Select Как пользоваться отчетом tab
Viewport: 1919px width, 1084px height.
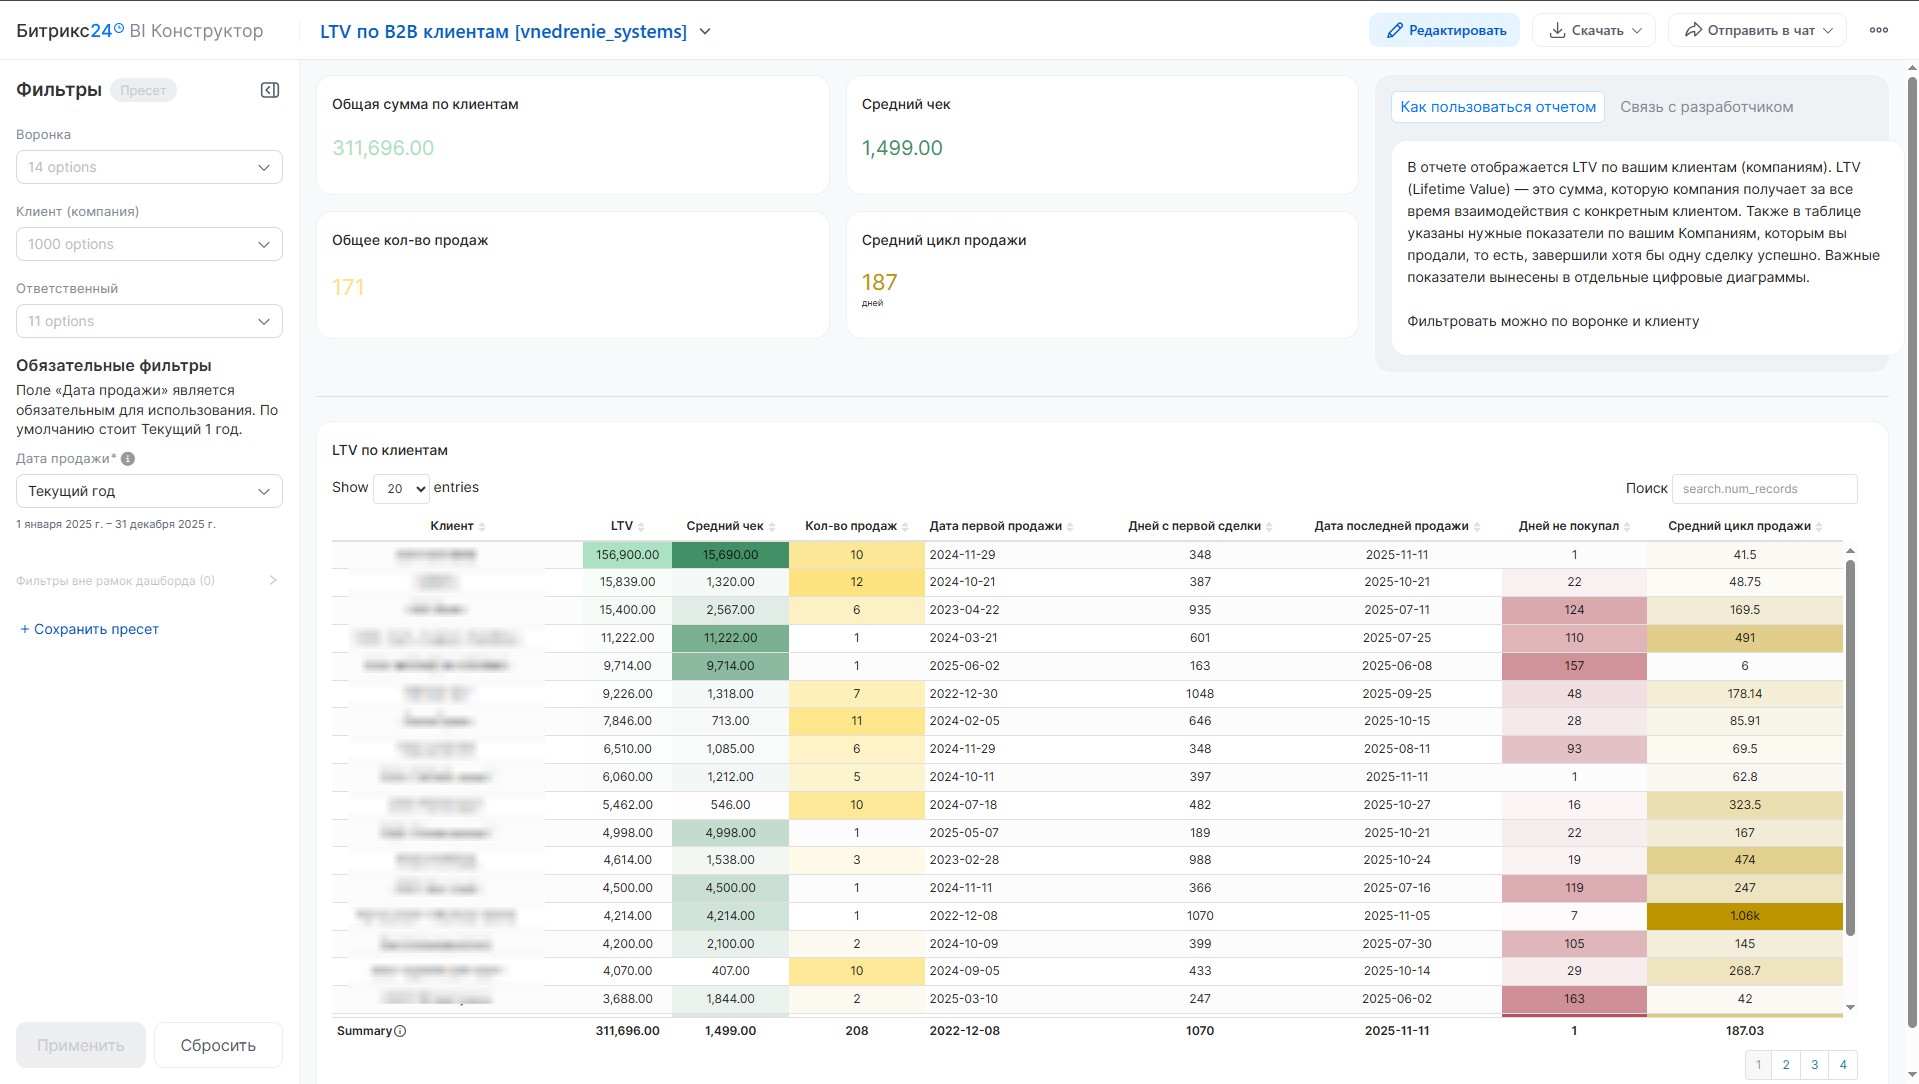(1497, 107)
